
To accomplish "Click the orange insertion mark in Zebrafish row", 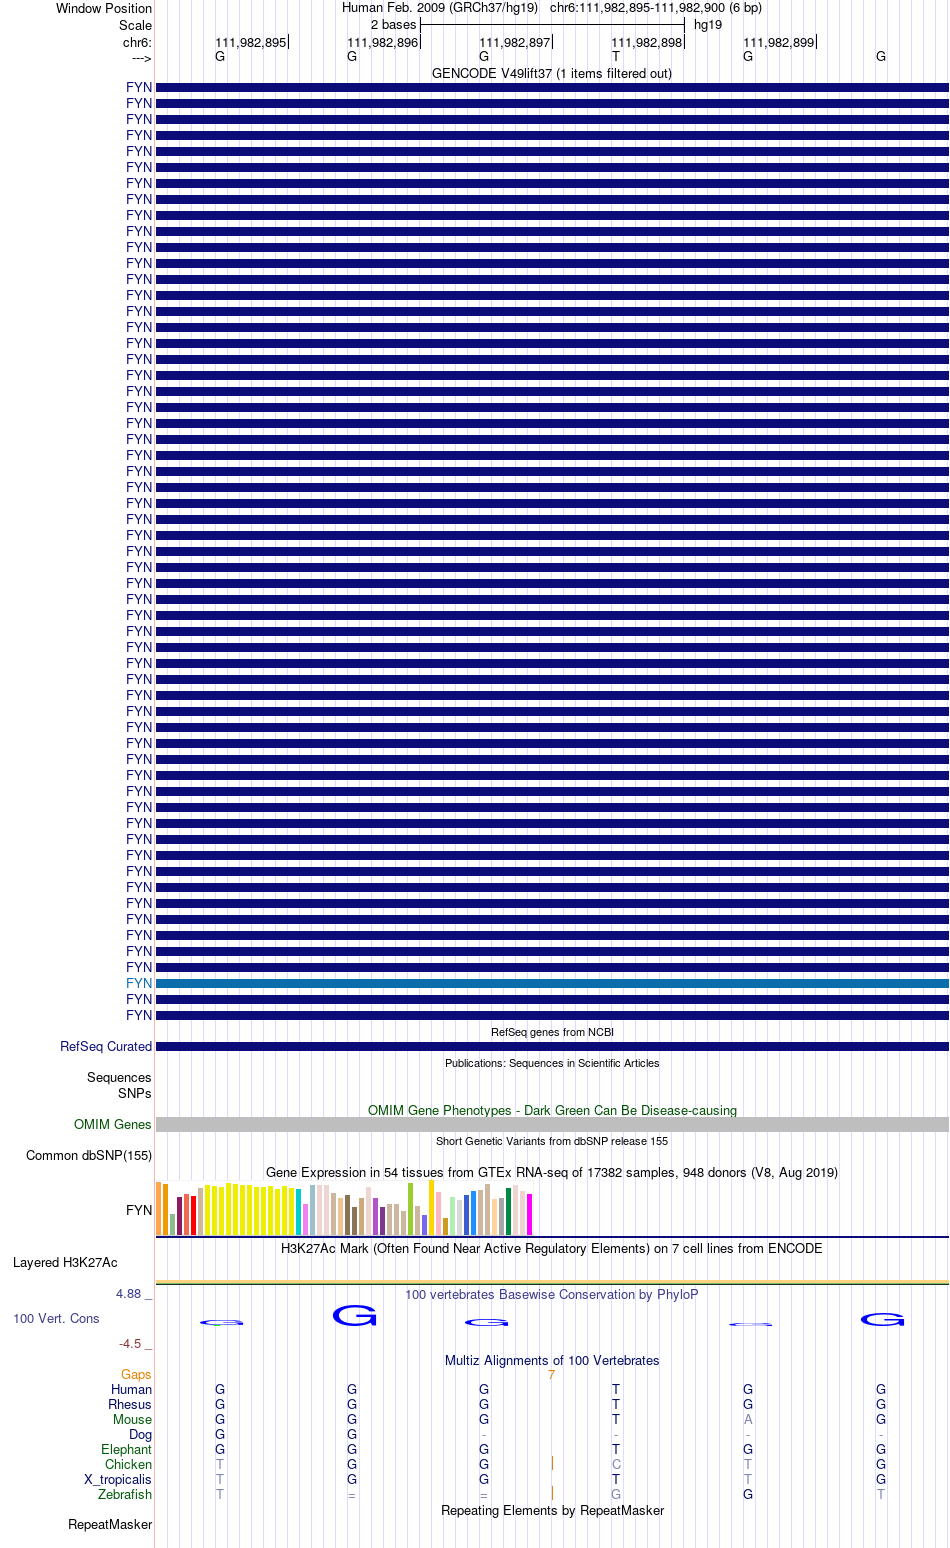I will (552, 1494).
